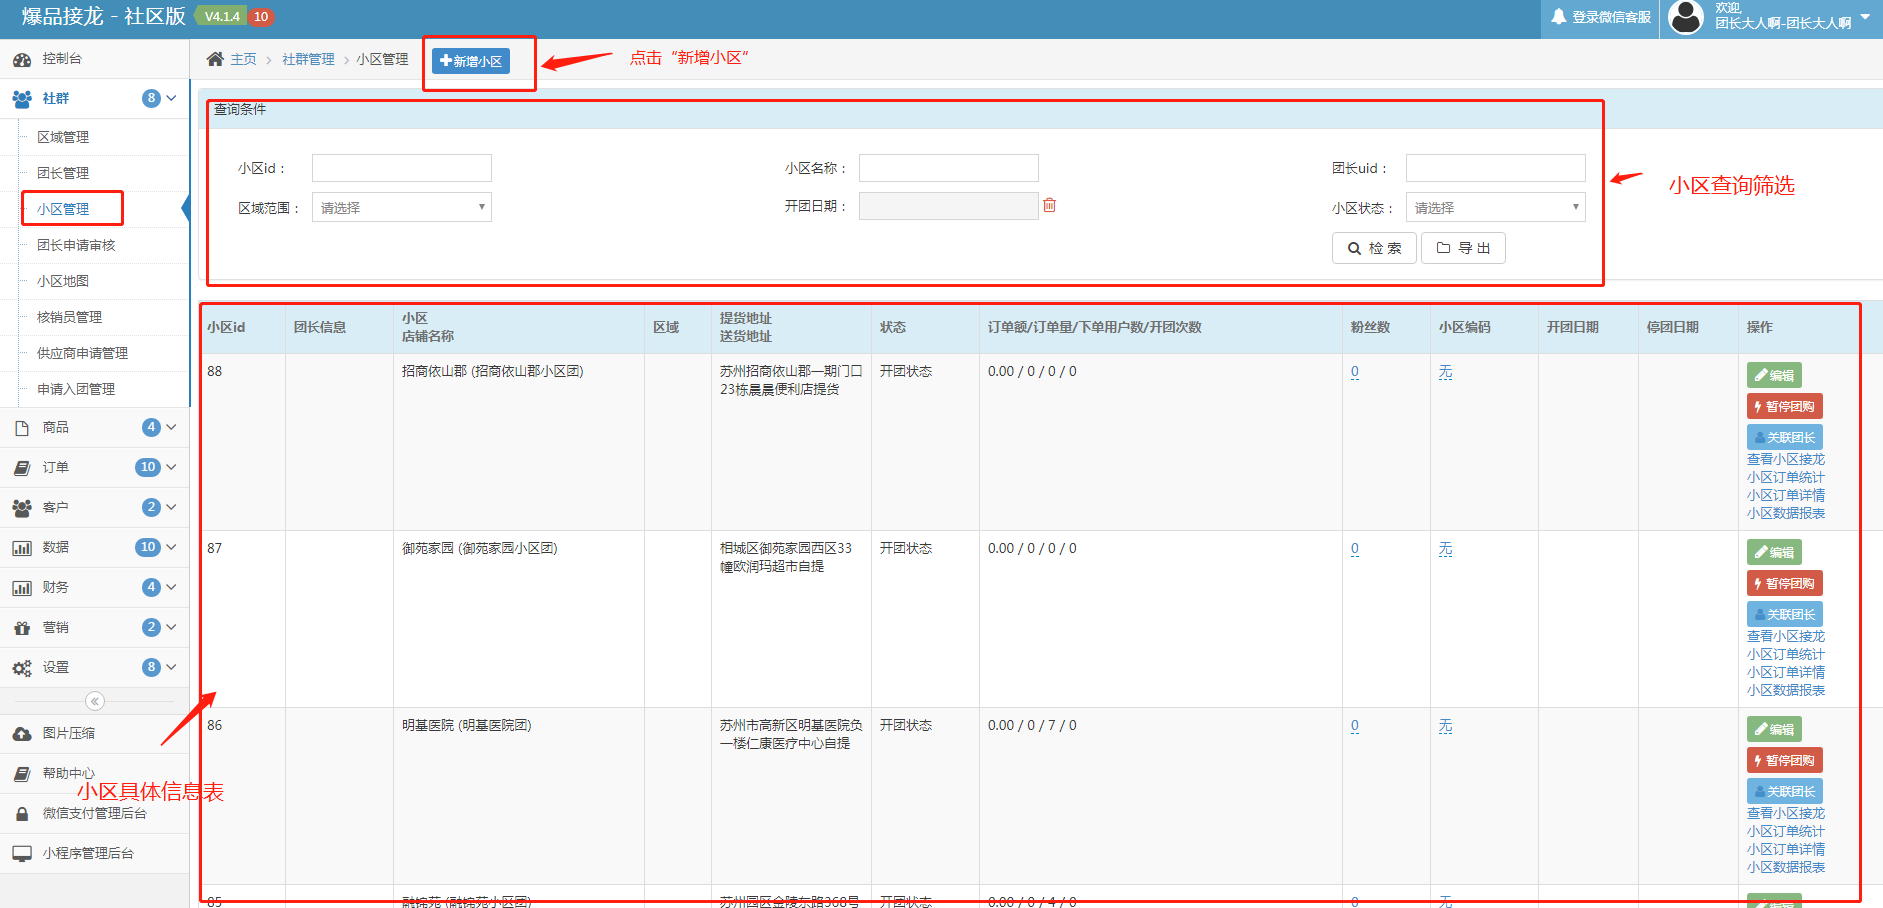Click 编辑 for 招商依山郡 row
1883x908 pixels.
tap(1774, 375)
